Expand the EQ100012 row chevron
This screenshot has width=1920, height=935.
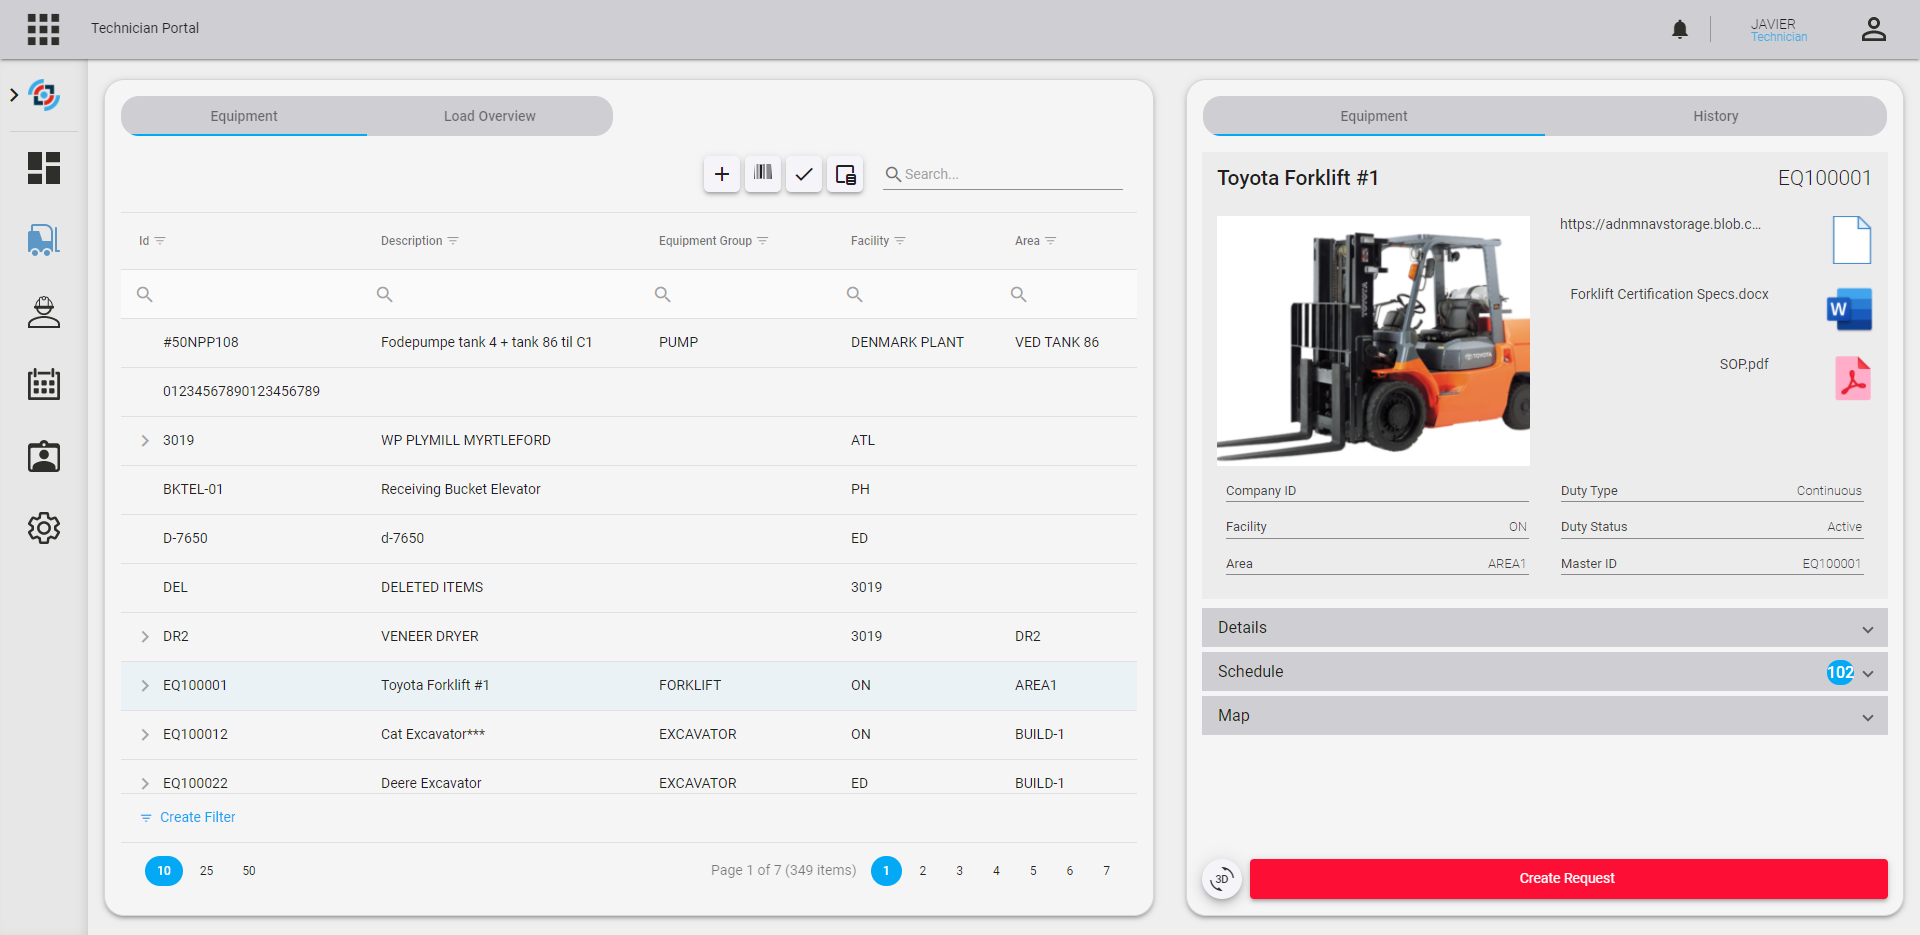coord(145,735)
